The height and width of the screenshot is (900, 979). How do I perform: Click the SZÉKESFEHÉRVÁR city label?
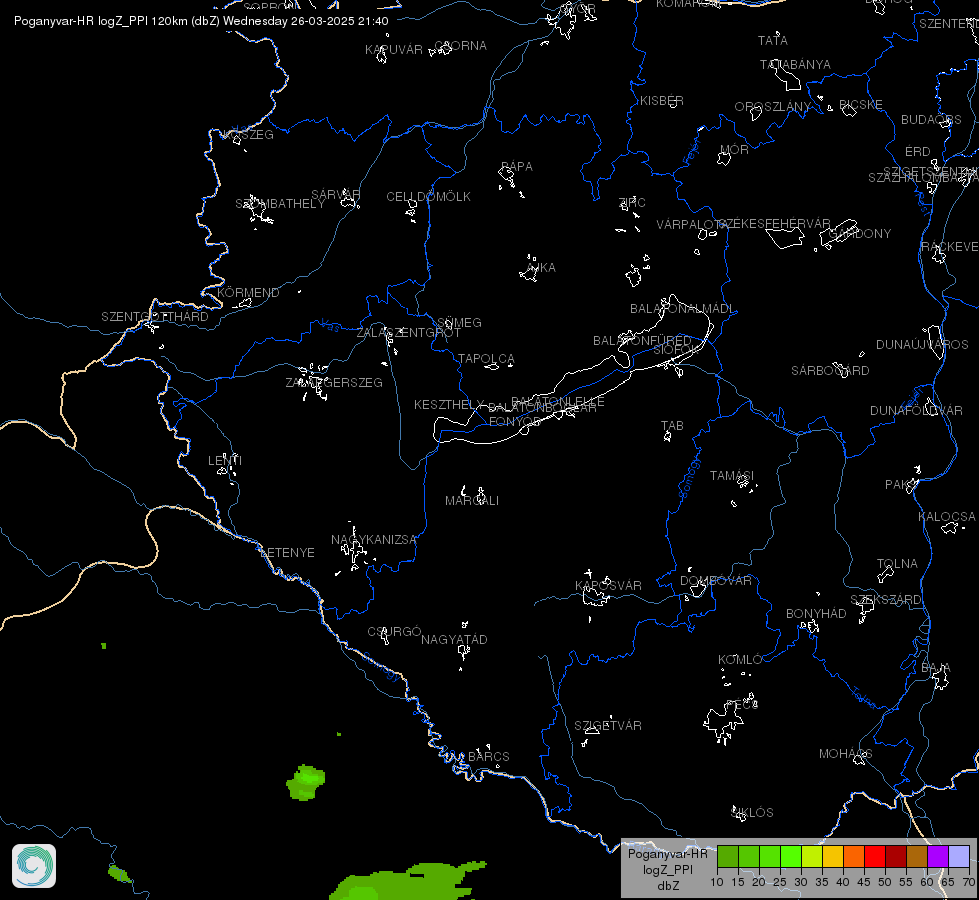(774, 224)
